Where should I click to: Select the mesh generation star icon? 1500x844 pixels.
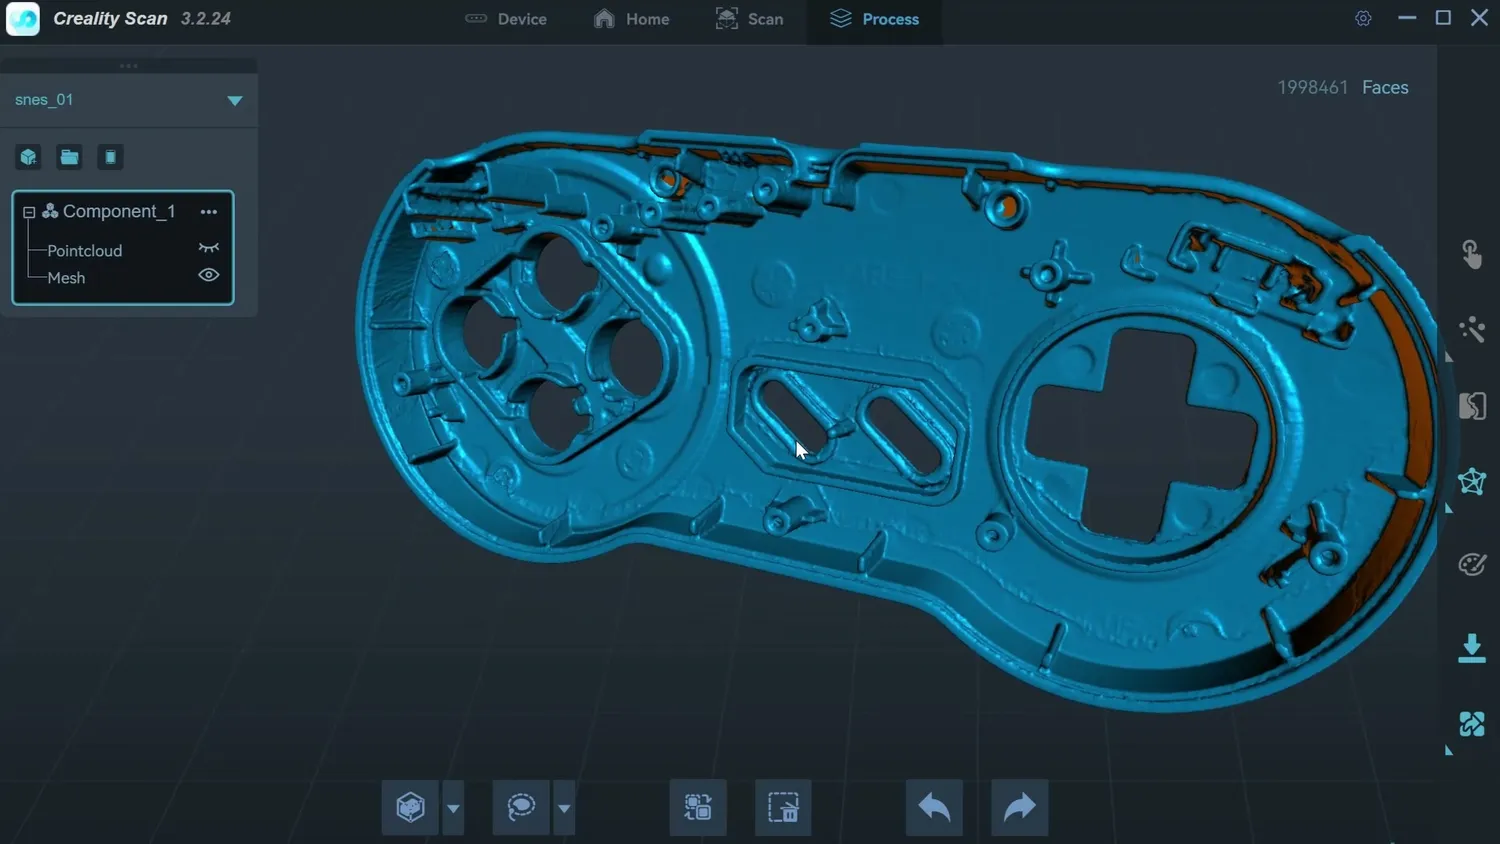point(1472,482)
